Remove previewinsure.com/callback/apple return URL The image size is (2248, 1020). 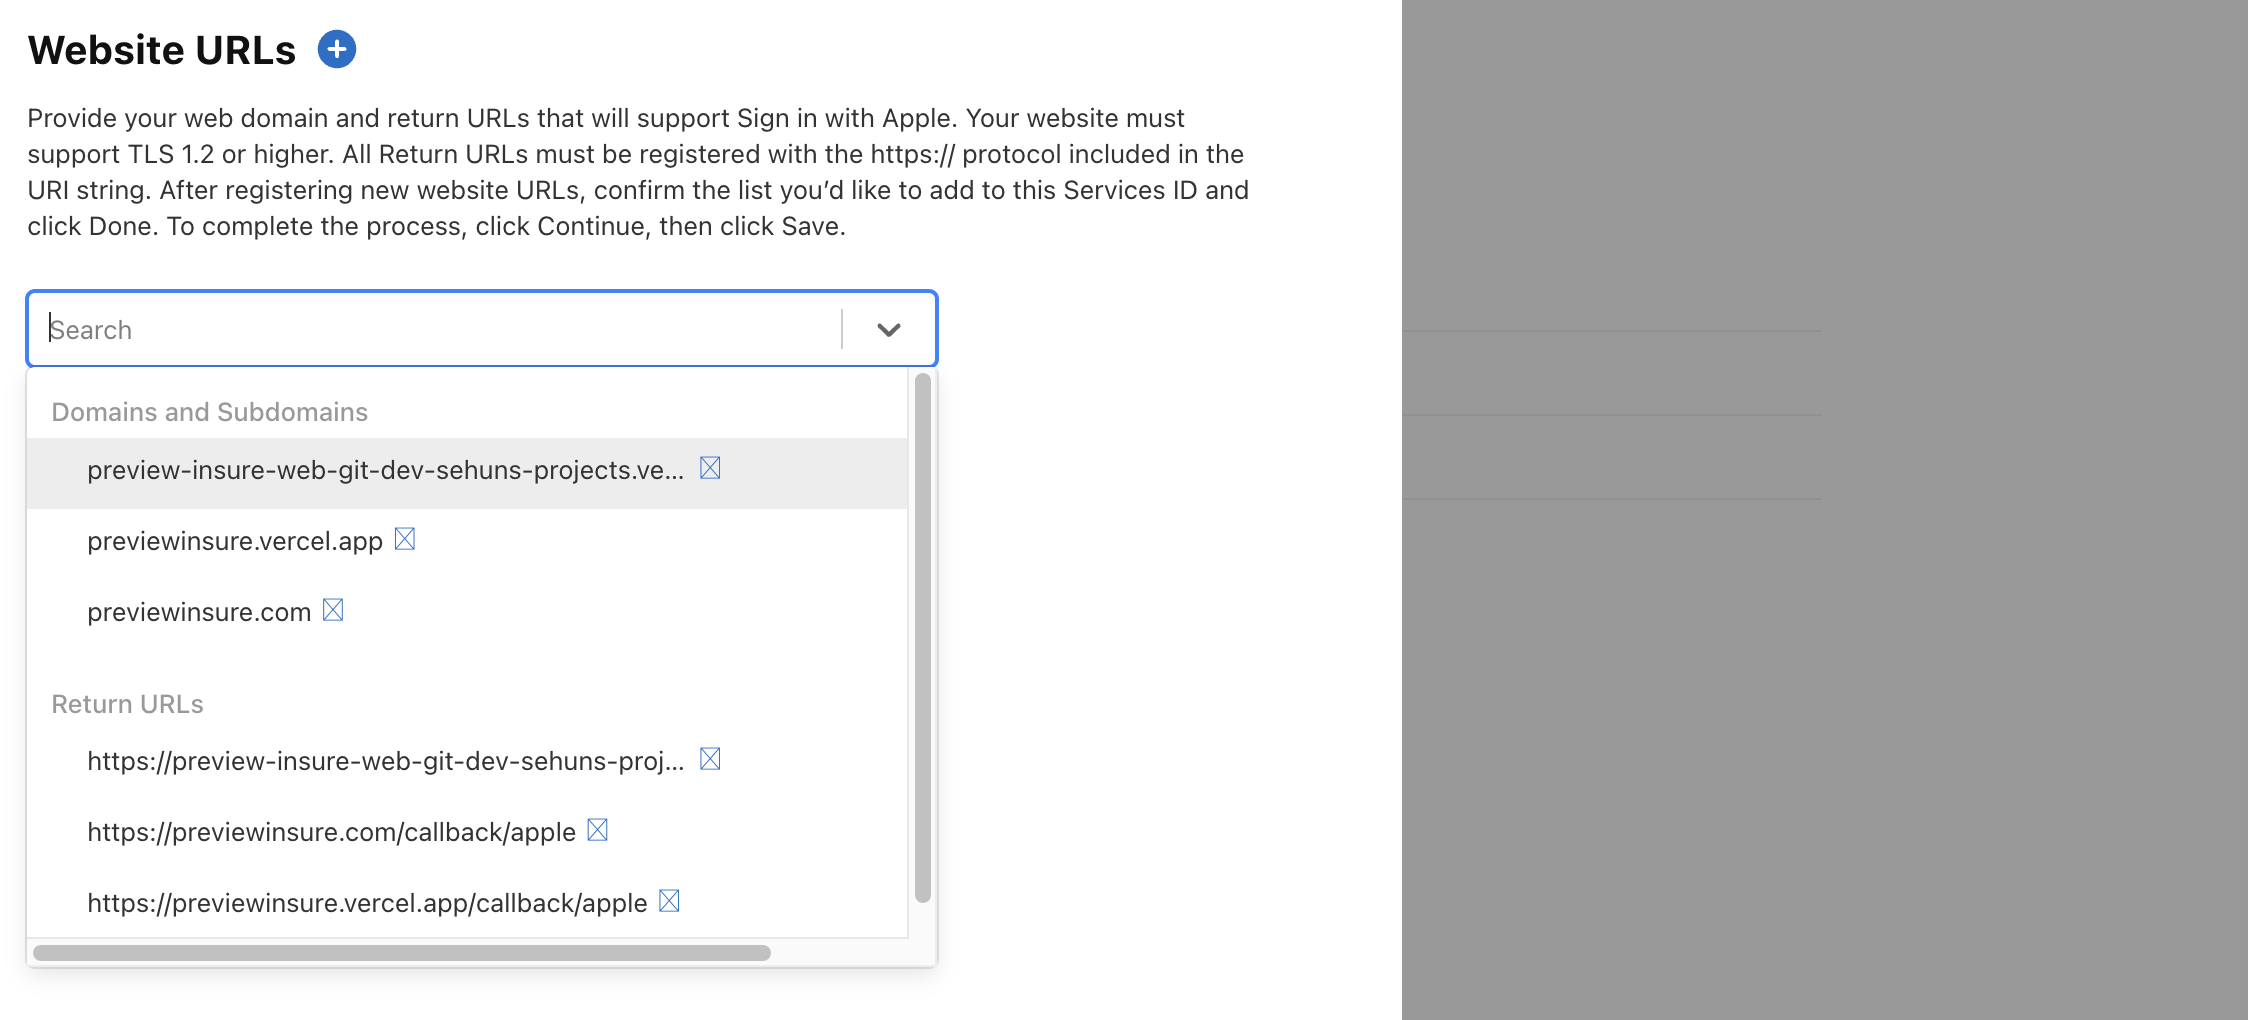pyautogui.click(x=597, y=830)
